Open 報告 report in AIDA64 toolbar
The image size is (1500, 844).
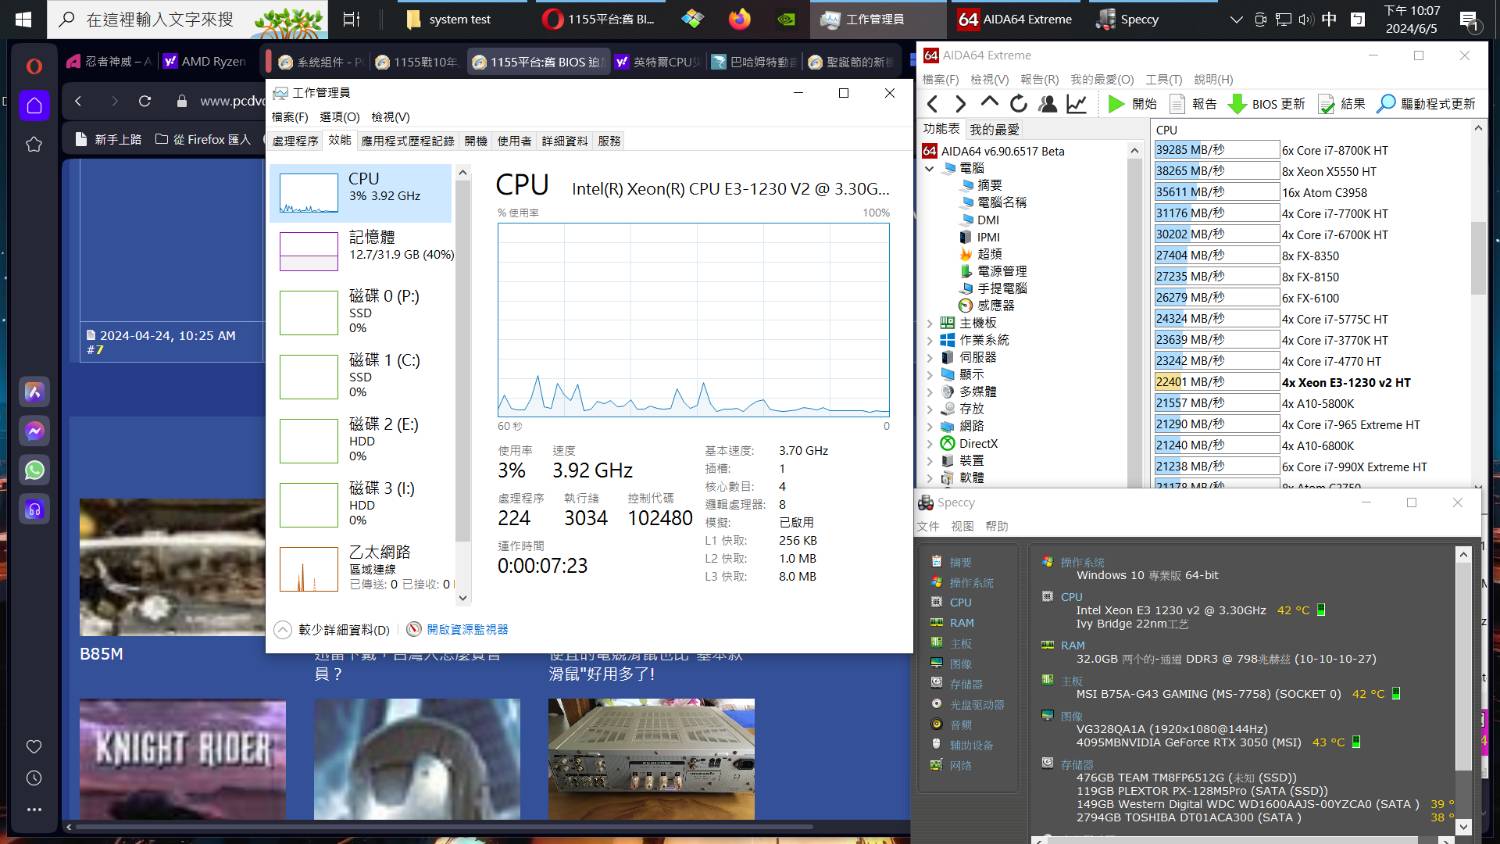1193,103
